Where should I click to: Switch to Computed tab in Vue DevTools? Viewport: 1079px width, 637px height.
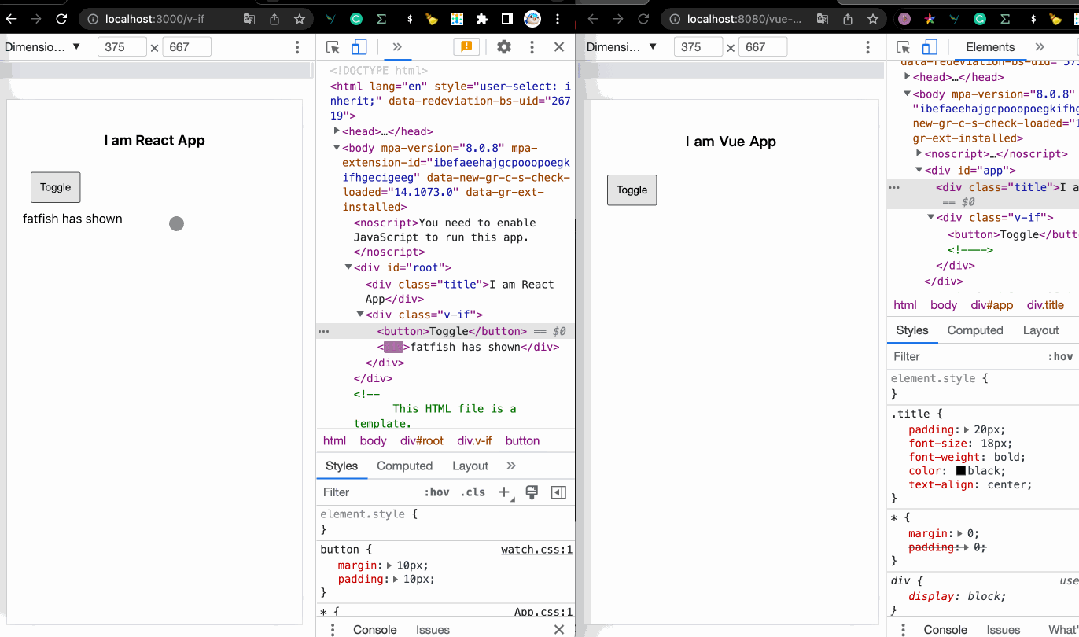[x=975, y=330]
